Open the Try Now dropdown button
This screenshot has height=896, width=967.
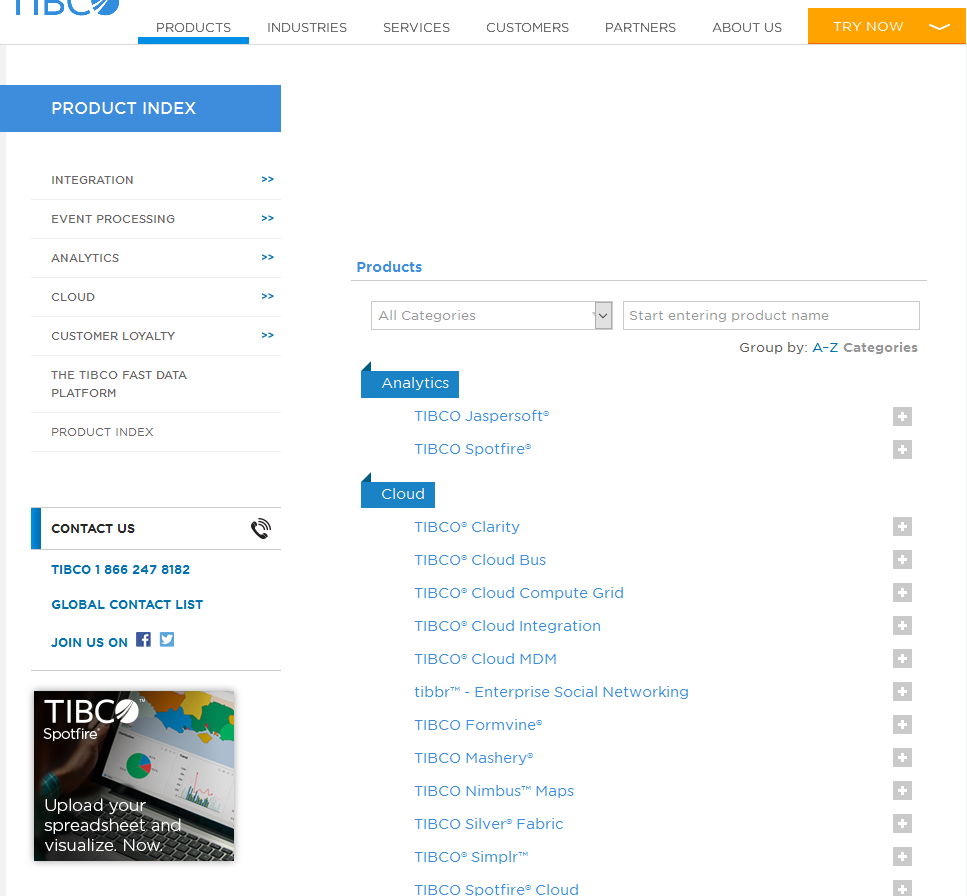886,27
